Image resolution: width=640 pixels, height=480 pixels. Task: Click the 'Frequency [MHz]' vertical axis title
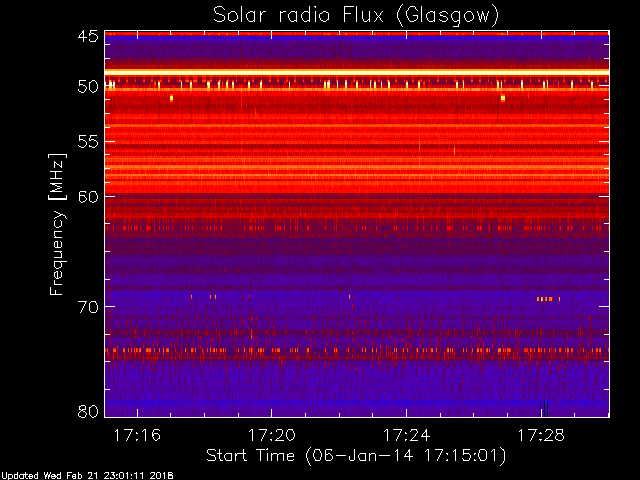pos(57,224)
